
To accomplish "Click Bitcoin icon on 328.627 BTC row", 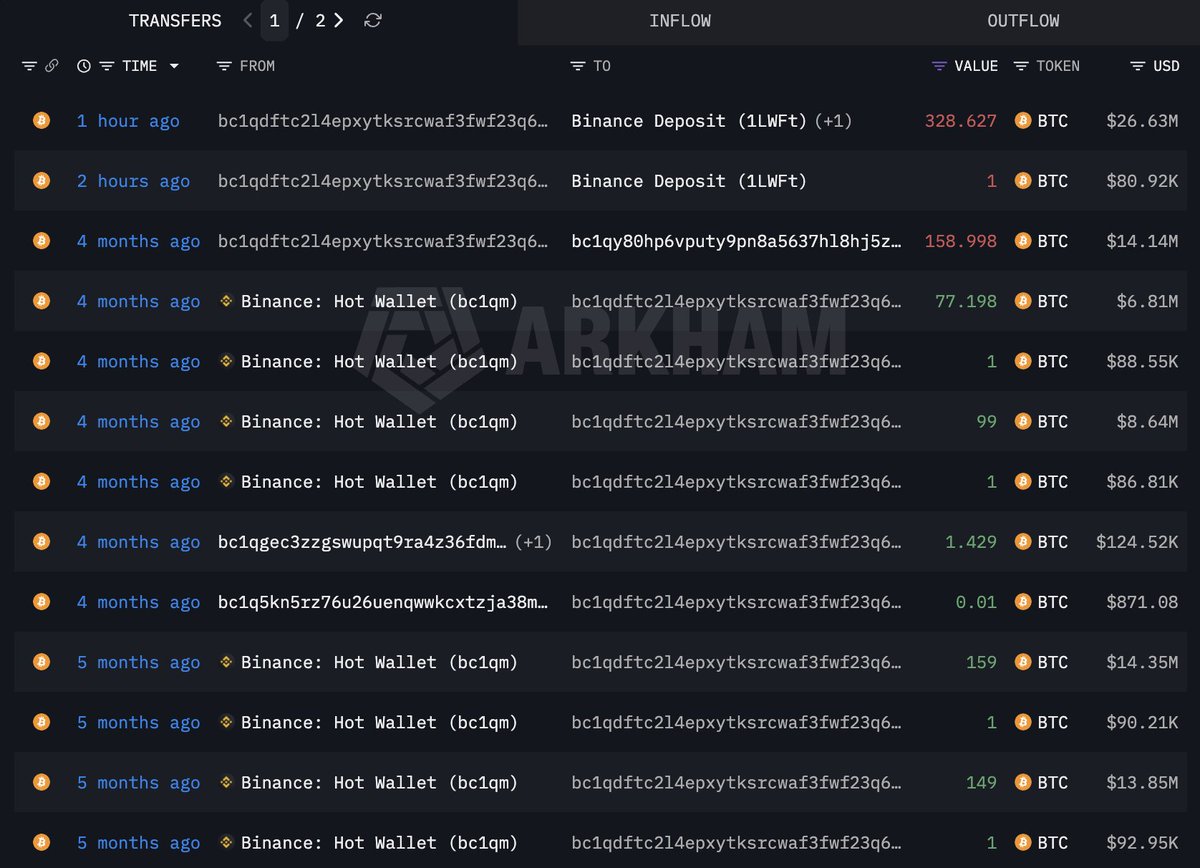I will pos(41,120).
